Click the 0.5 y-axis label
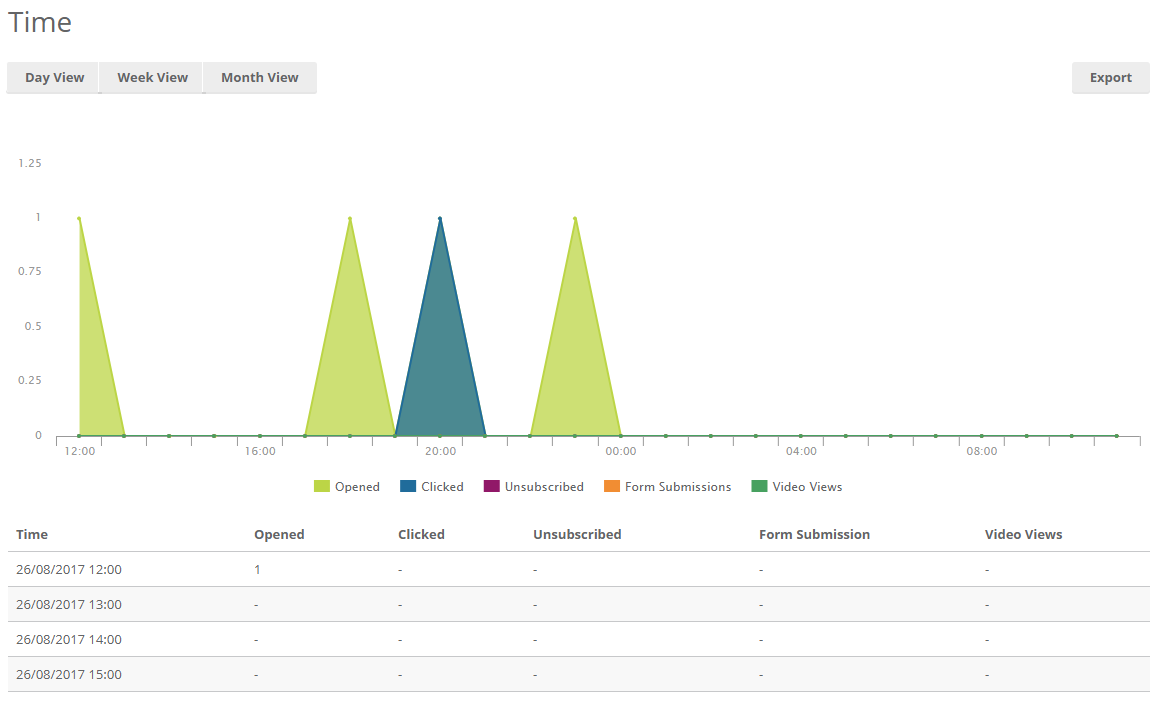Screen dimensions: 1172x705 click(x=33, y=327)
